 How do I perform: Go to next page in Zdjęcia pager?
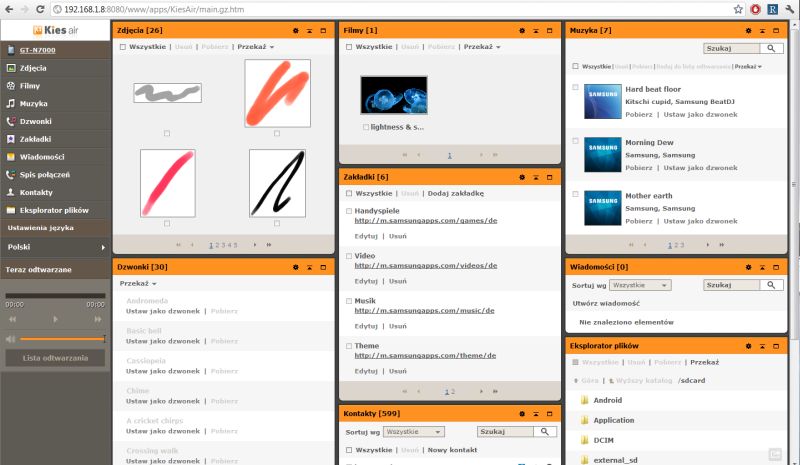255,245
